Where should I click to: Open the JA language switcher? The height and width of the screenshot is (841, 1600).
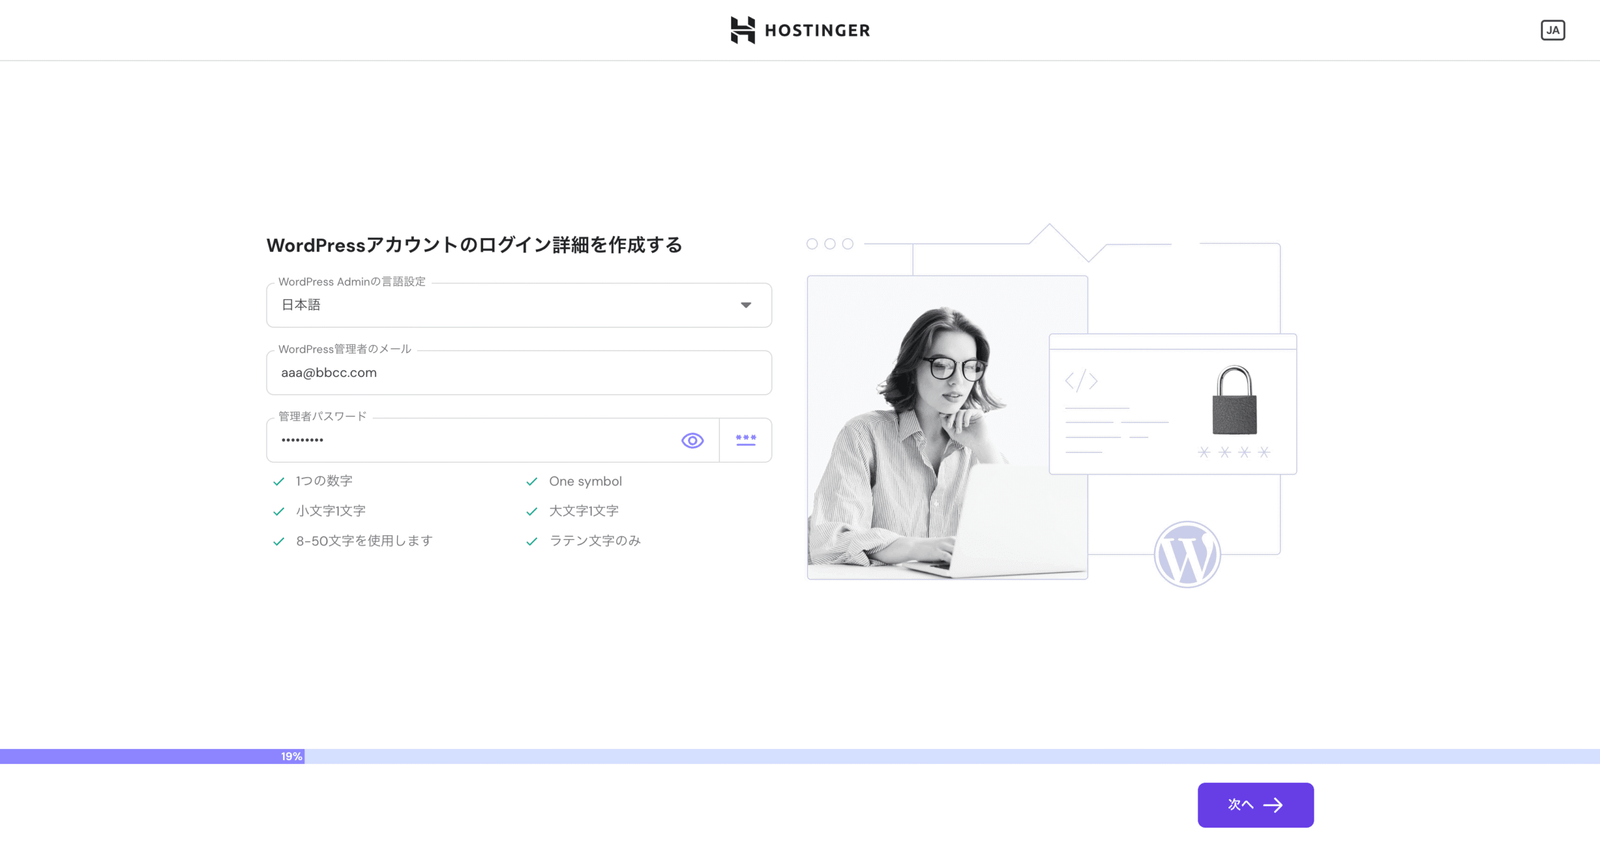pyautogui.click(x=1552, y=30)
